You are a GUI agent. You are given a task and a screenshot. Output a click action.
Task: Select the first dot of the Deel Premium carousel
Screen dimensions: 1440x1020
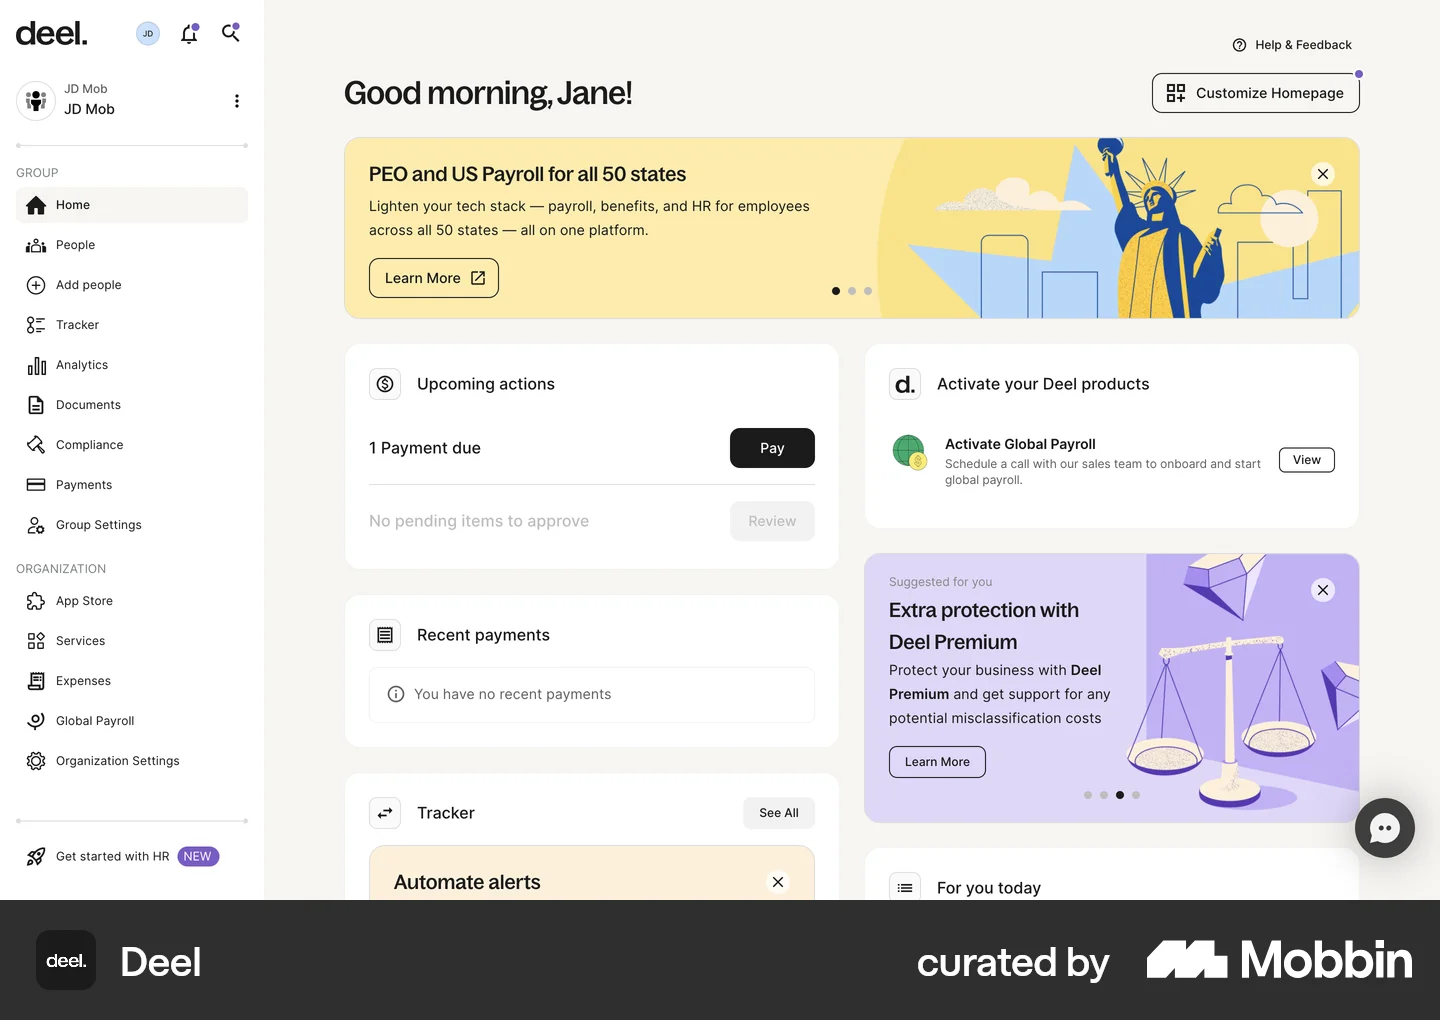(1088, 795)
